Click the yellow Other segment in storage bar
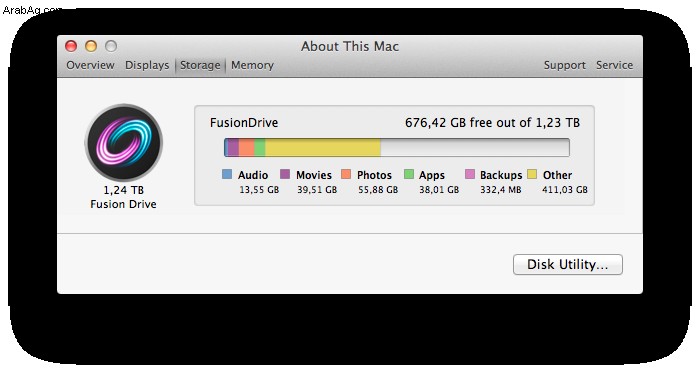The height and width of the screenshot is (373, 700). coord(323,147)
